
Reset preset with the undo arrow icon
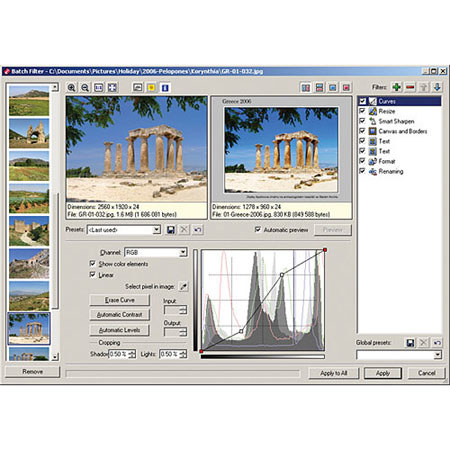(x=198, y=230)
